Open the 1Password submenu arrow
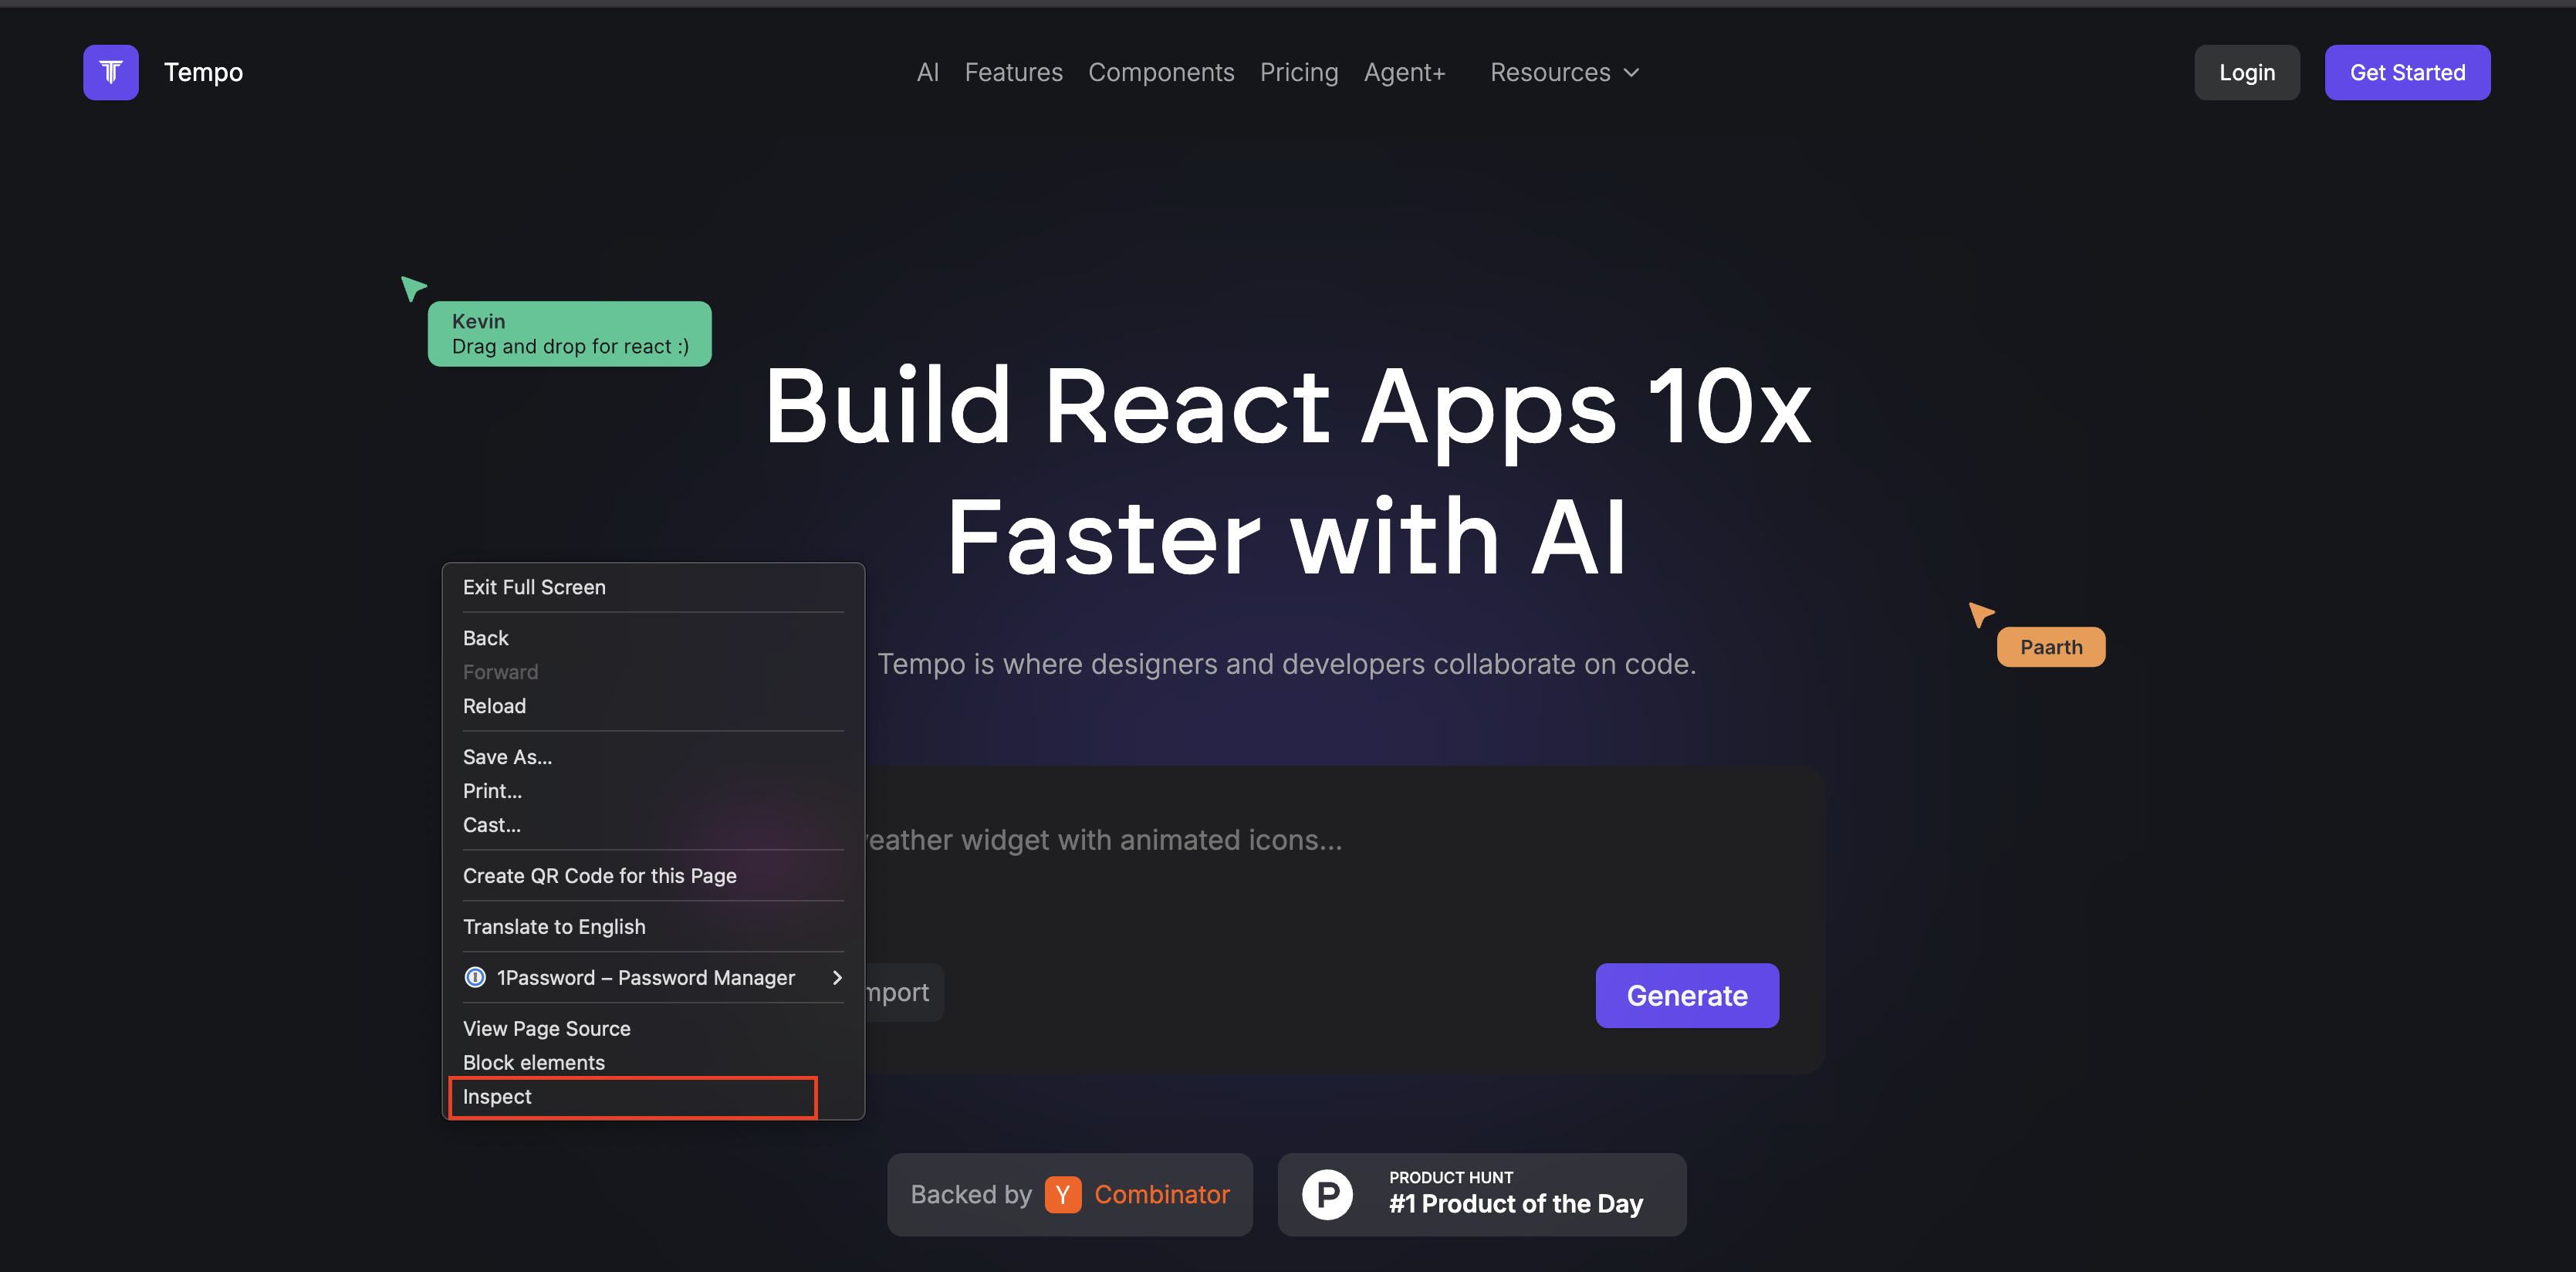This screenshot has height=1272, width=2576. coord(837,977)
